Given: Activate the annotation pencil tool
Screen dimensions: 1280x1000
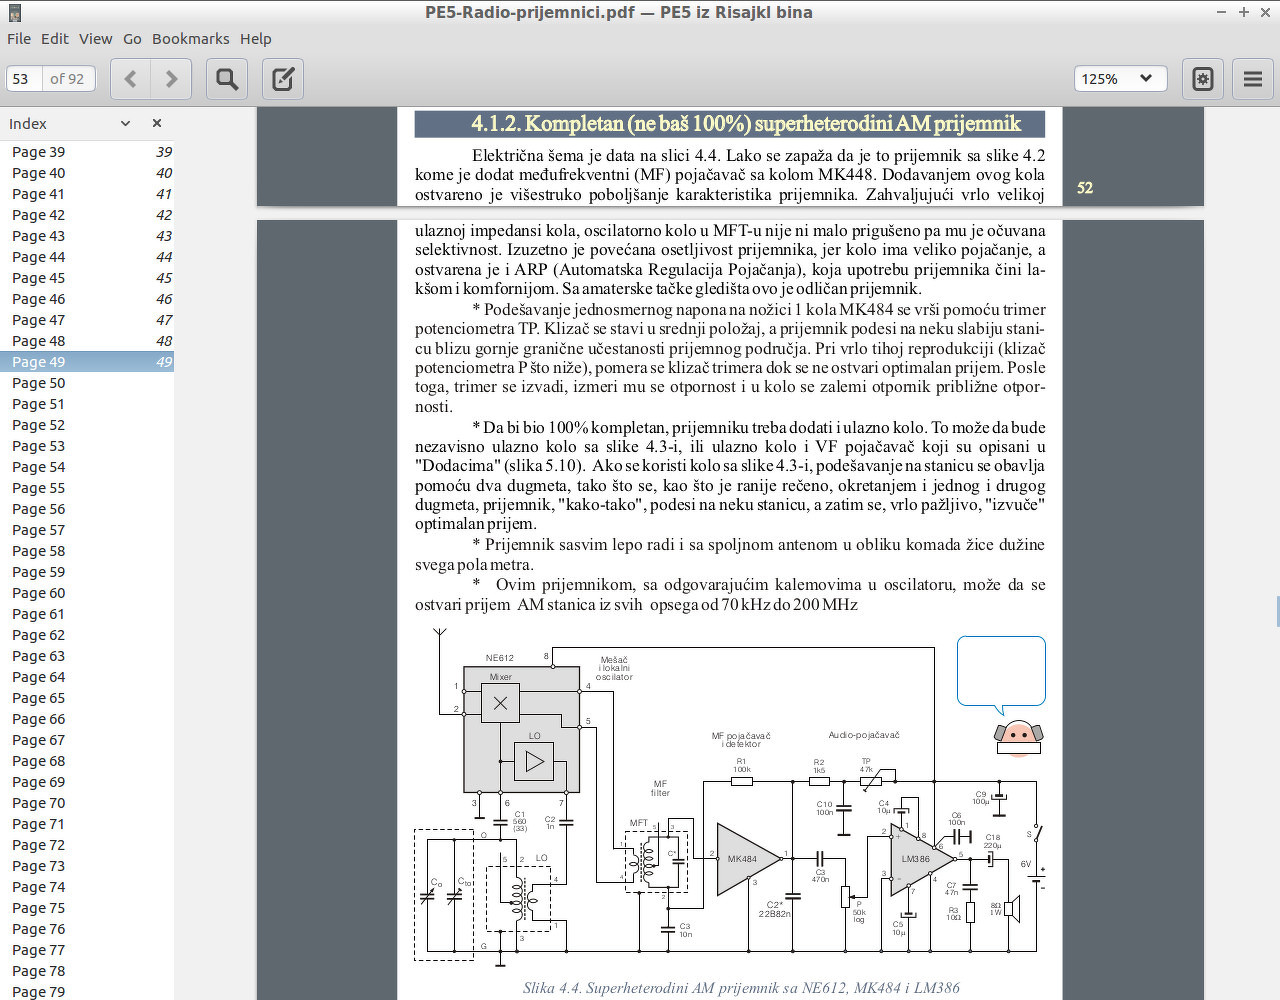Looking at the screenshot, I should pyautogui.click(x=283, y=79).
